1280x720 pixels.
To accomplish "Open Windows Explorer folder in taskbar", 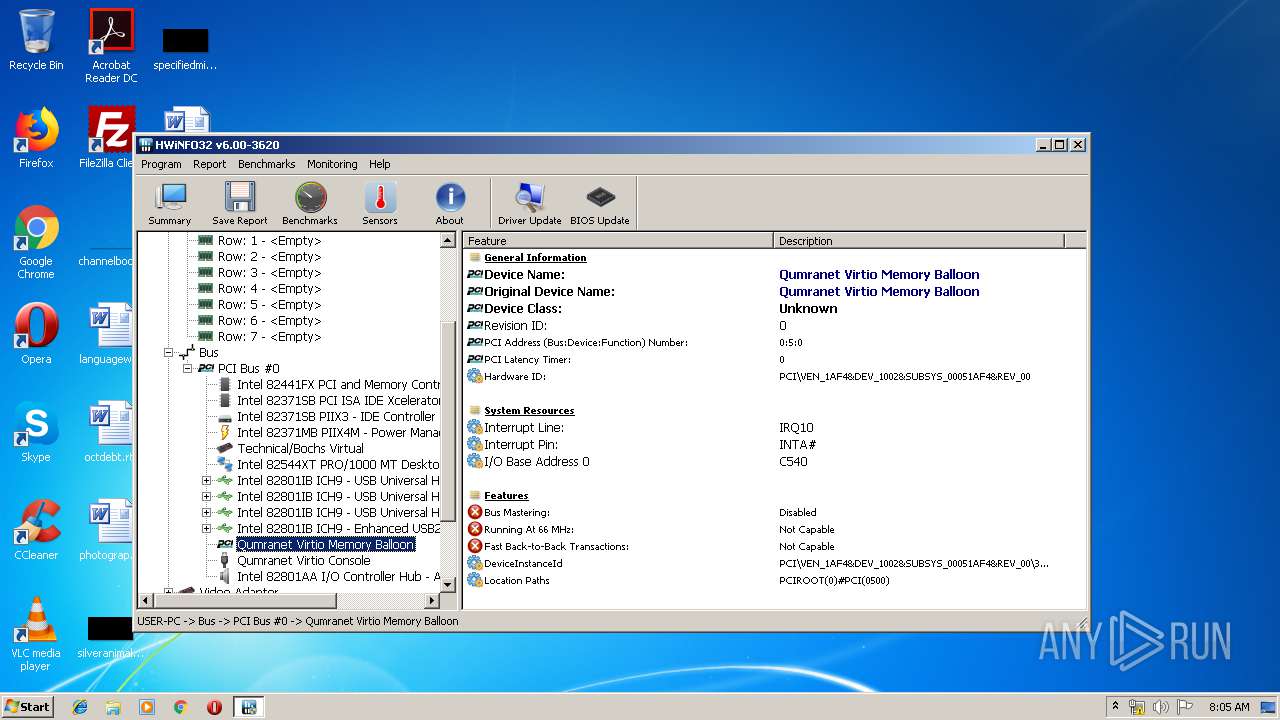I will coord(113,707).
